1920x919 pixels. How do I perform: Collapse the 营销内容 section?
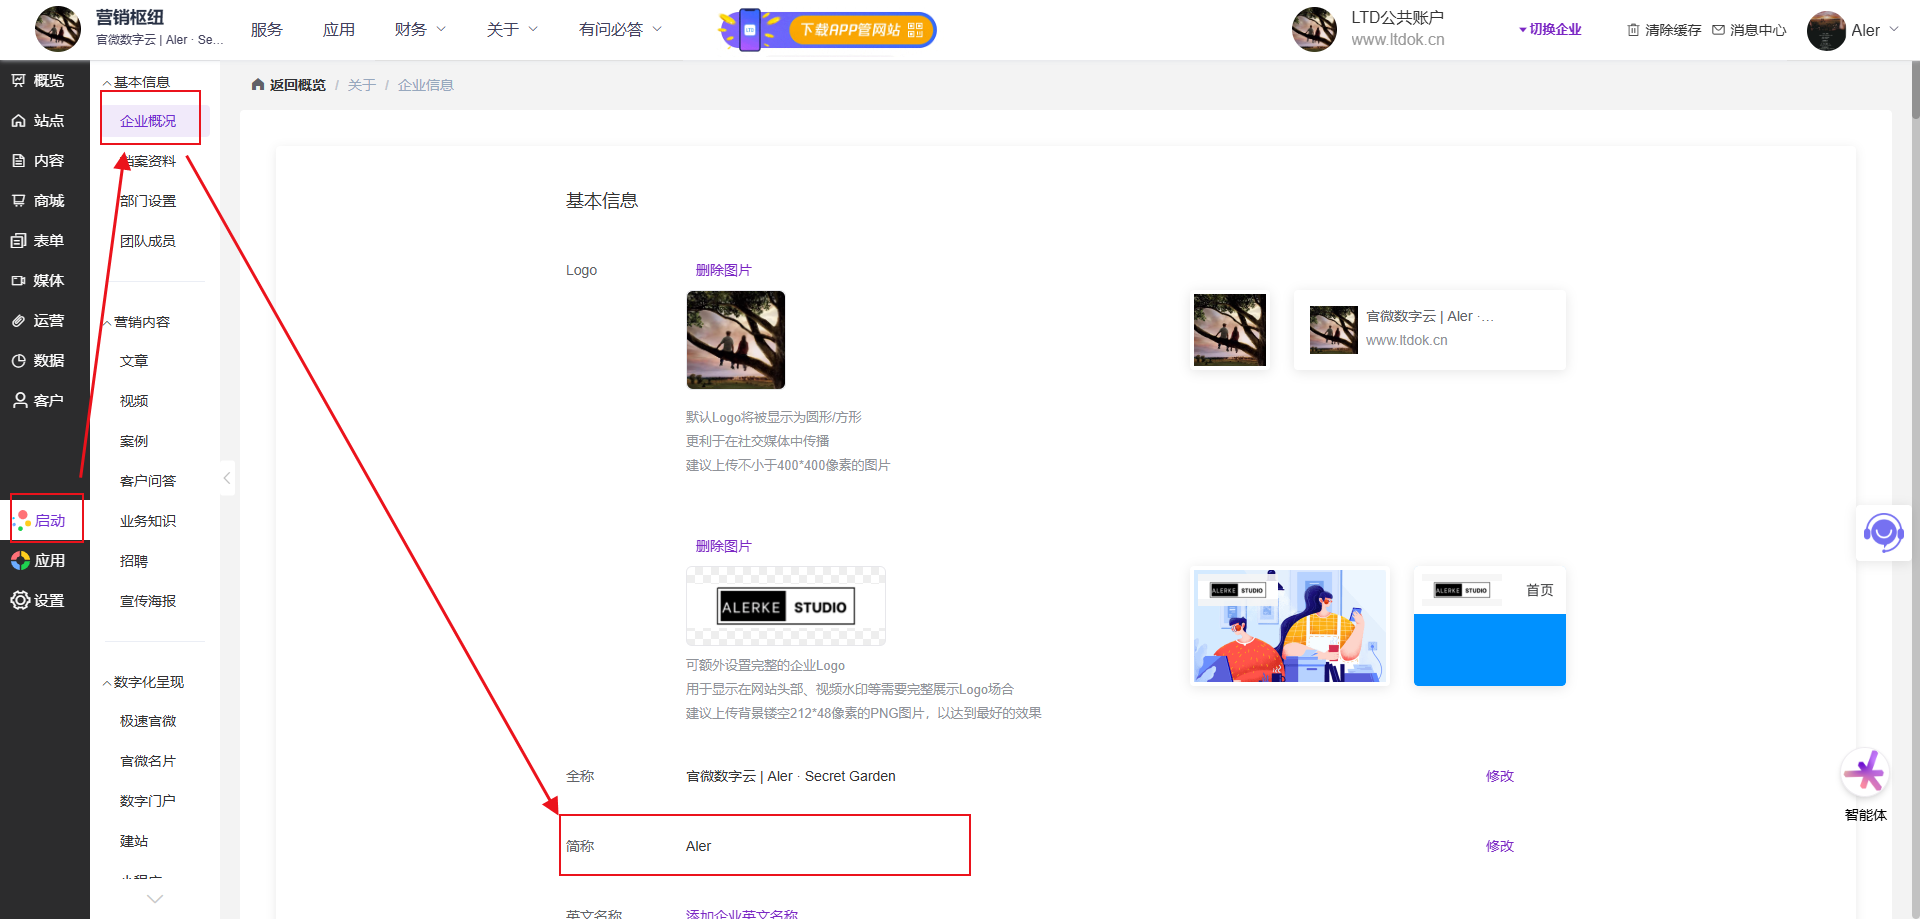coord(107,323)
